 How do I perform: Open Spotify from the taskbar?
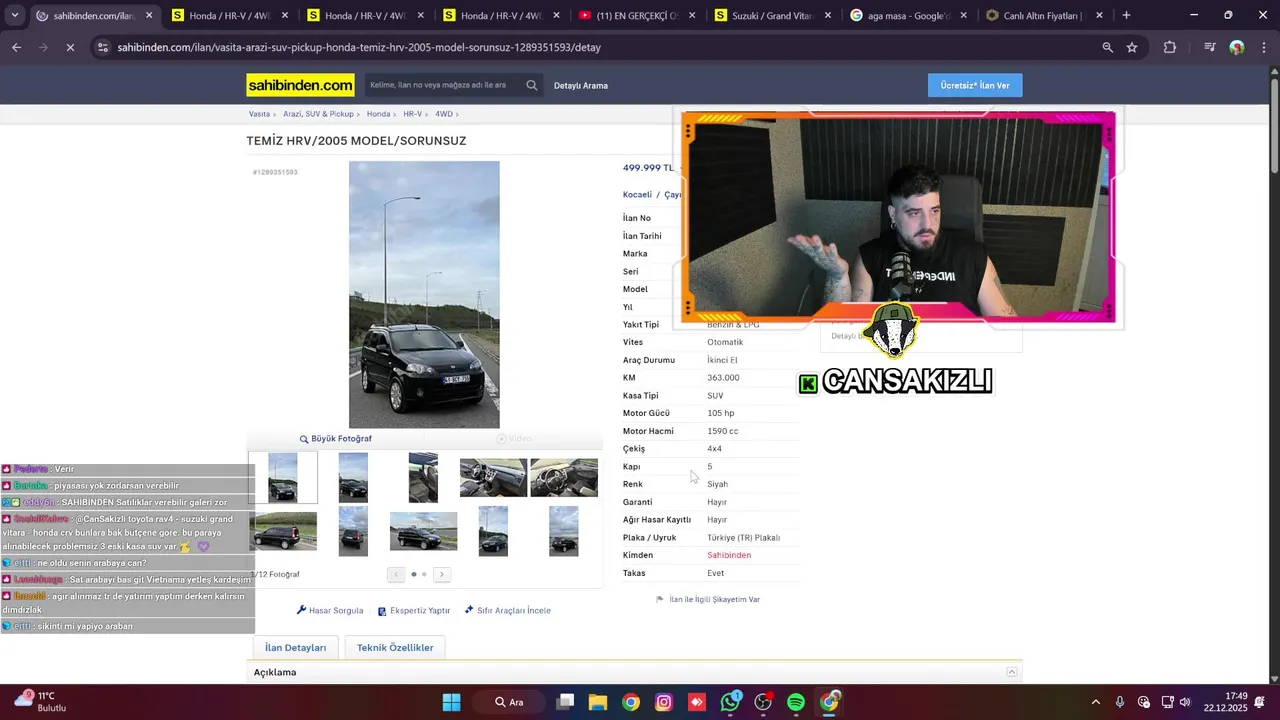796,702
